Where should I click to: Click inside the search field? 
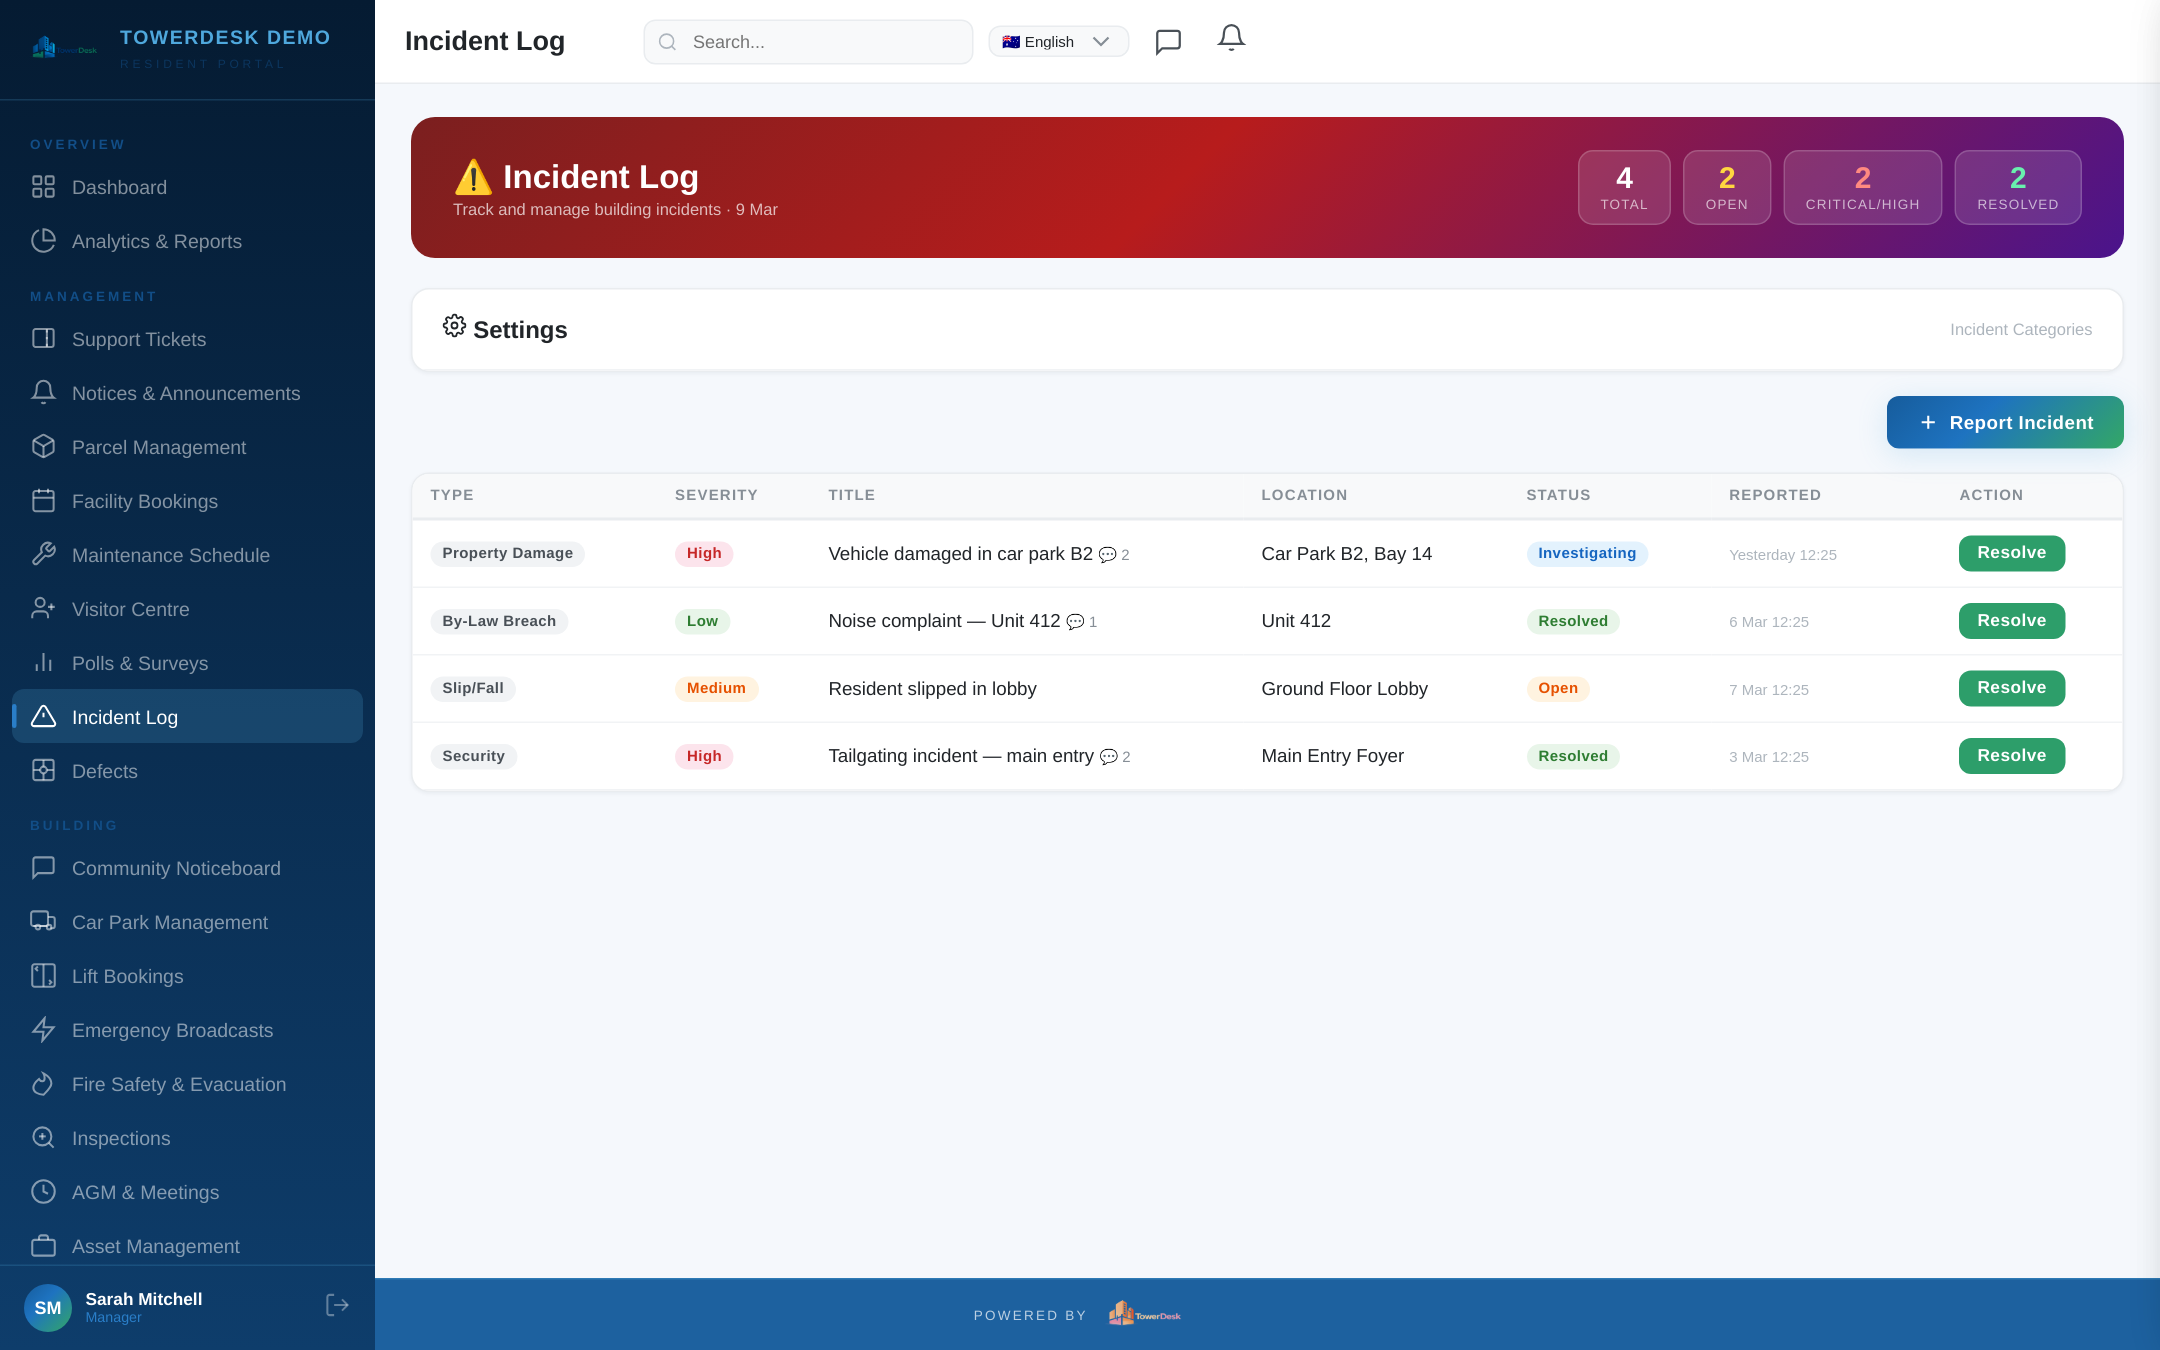pos(808,41)
